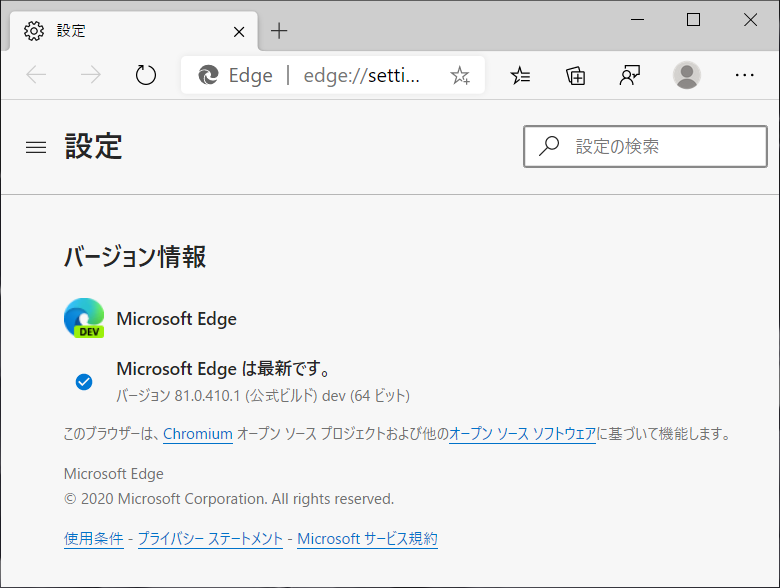Open the プライバシー ステートメント link

point(210,539)
